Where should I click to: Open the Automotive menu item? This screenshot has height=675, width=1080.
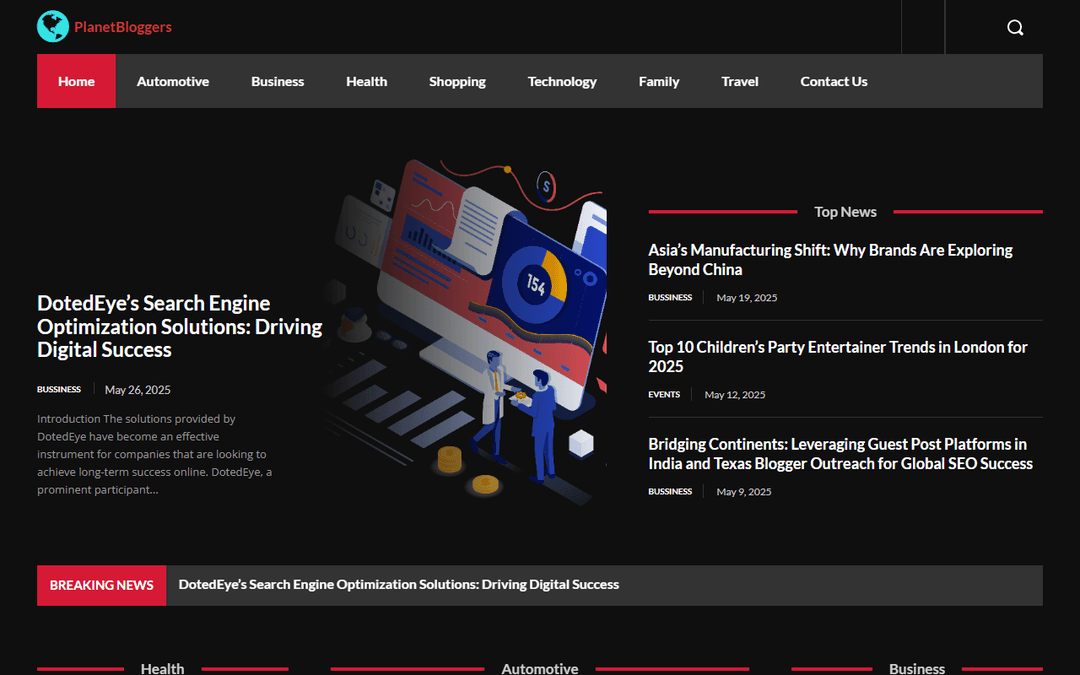click(173, 81)
